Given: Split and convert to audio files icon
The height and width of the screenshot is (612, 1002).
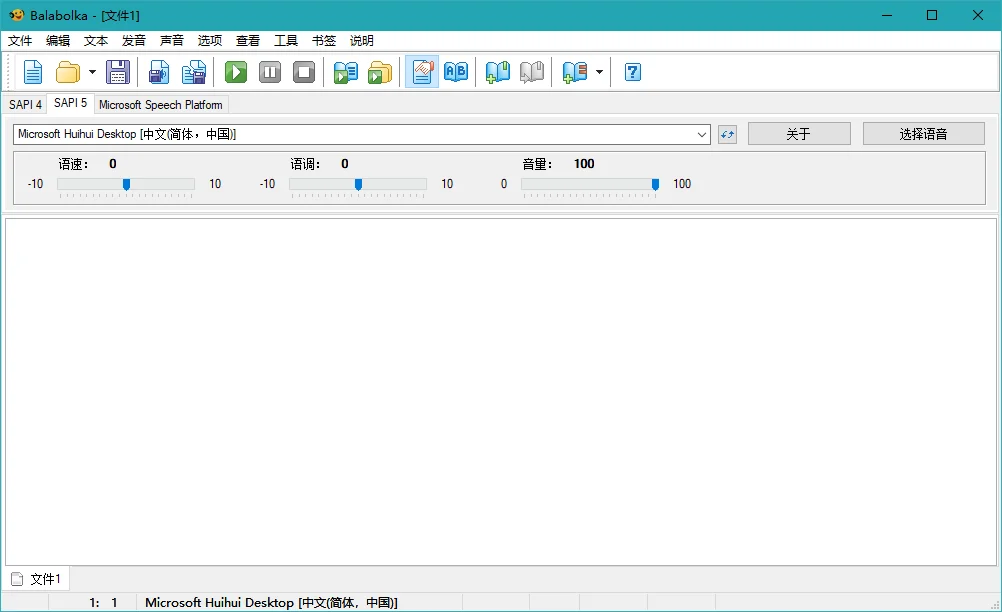Looking at the screenshot, I should tap(194, 72).
